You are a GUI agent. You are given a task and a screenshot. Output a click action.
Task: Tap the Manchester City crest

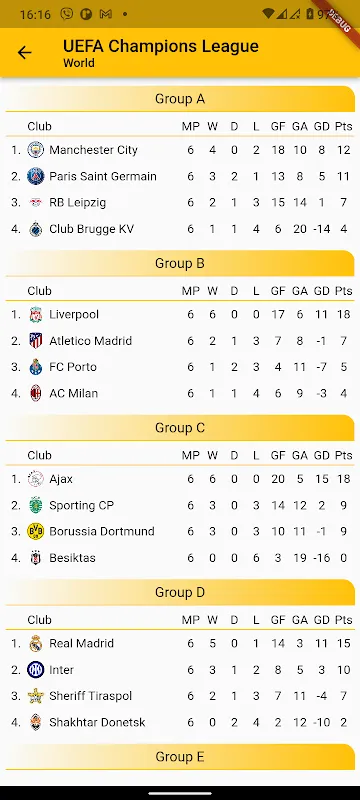[x=36, y=150]
